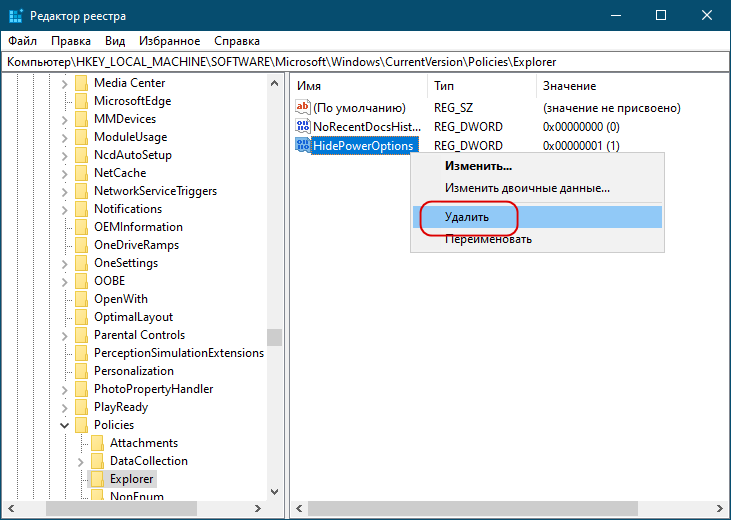Screen dimensions: 731x520
Task: Expand the NetCache key
Action: pos(65,173)
